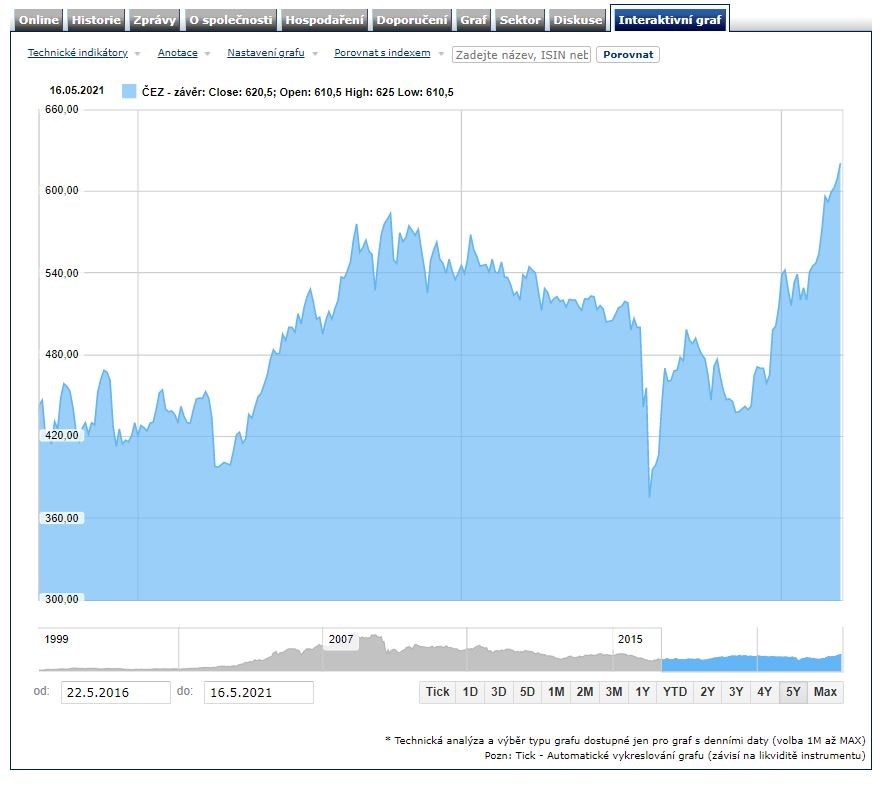Go to the Hospodaření tab
The width and height of the screenshot is (896, 790).
(324, 20)
